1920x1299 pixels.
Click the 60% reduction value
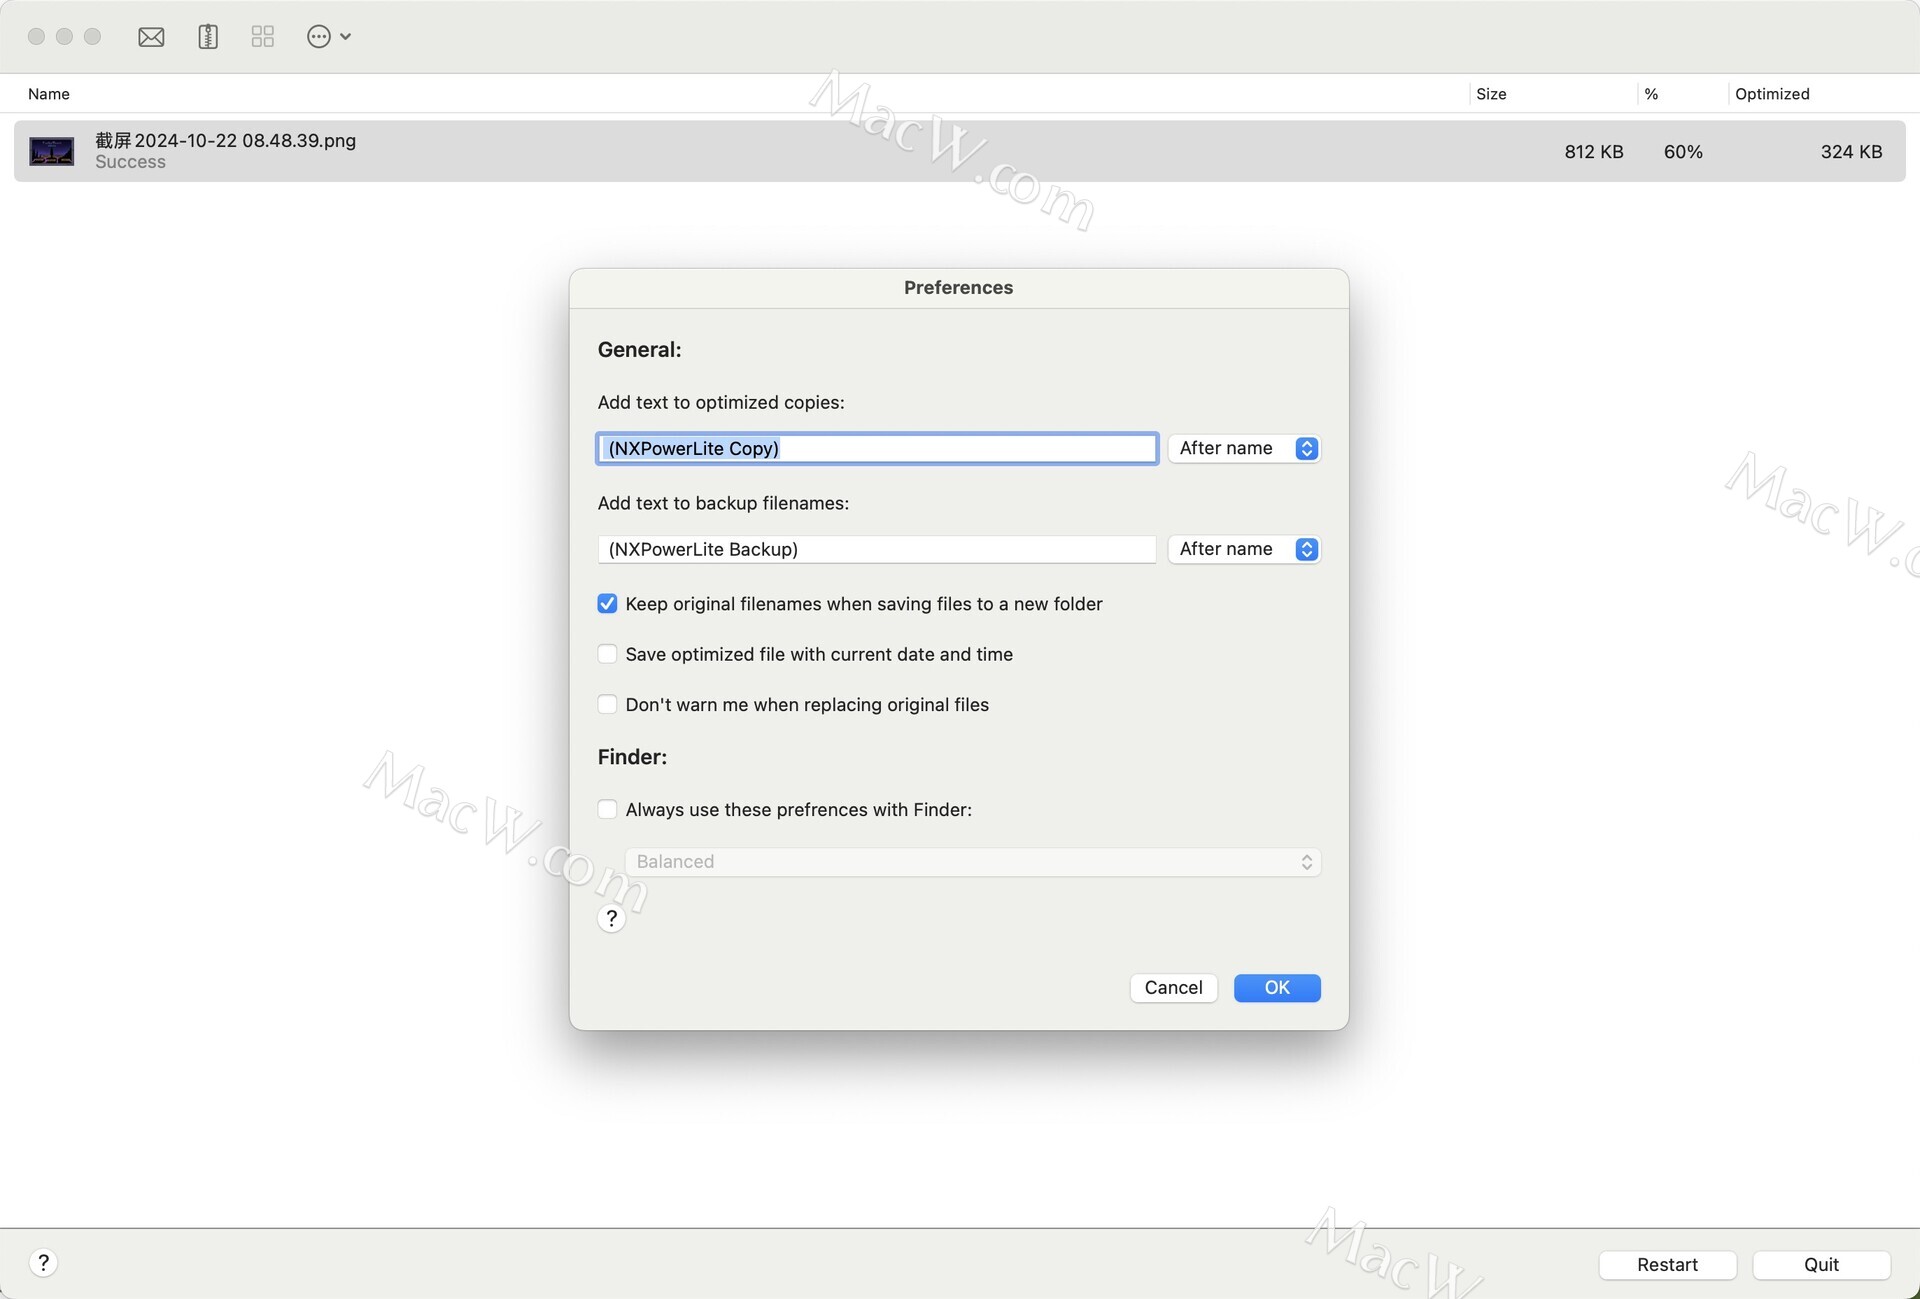tap(1683, 152)
